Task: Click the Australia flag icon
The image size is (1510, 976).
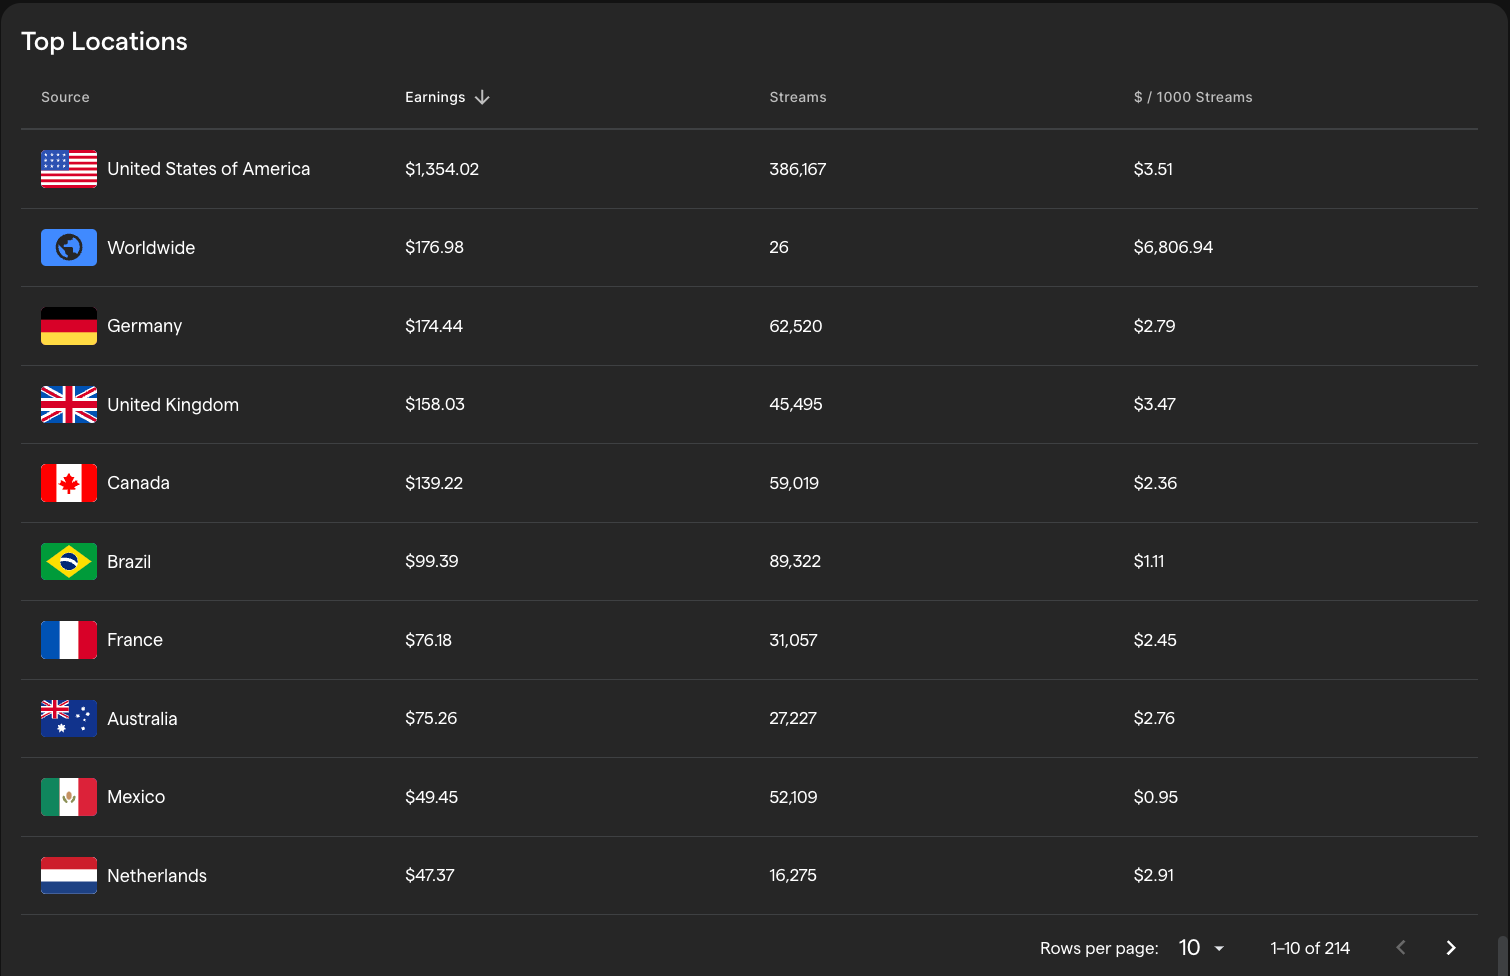Action: (x=69, y=718)
